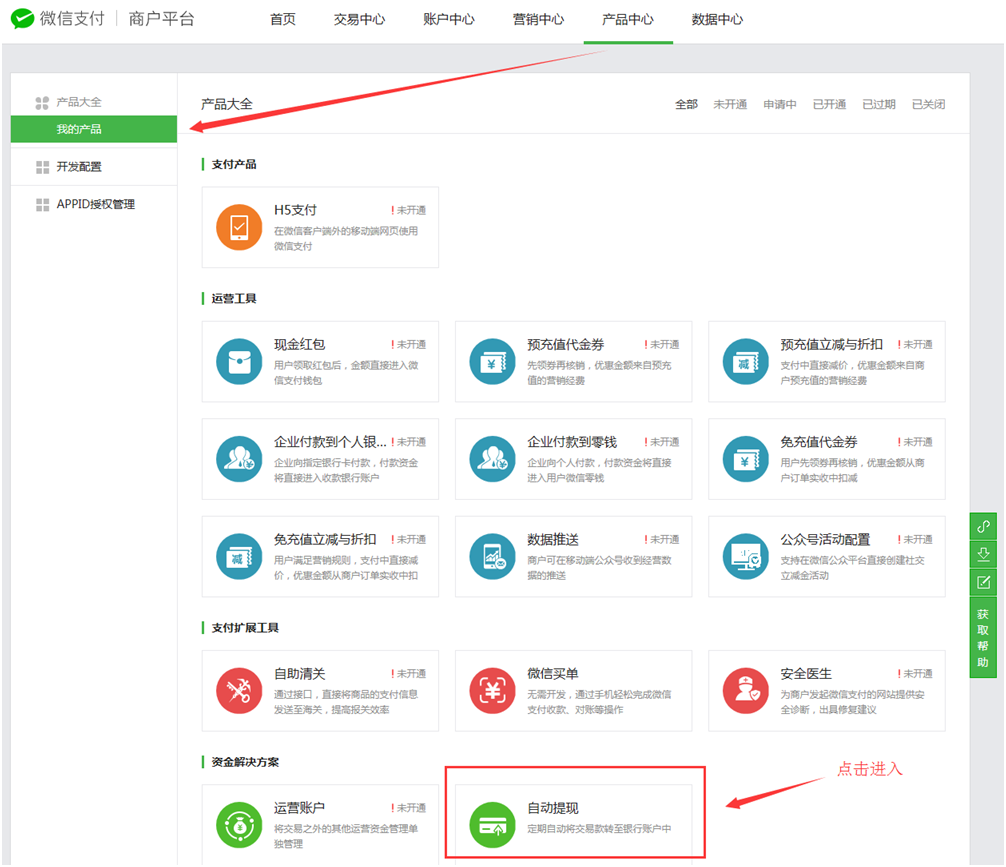Screen dimensions: 1006x867
Task: Click the 产品大全 sidebar icon
Action: tap(42, 103)
